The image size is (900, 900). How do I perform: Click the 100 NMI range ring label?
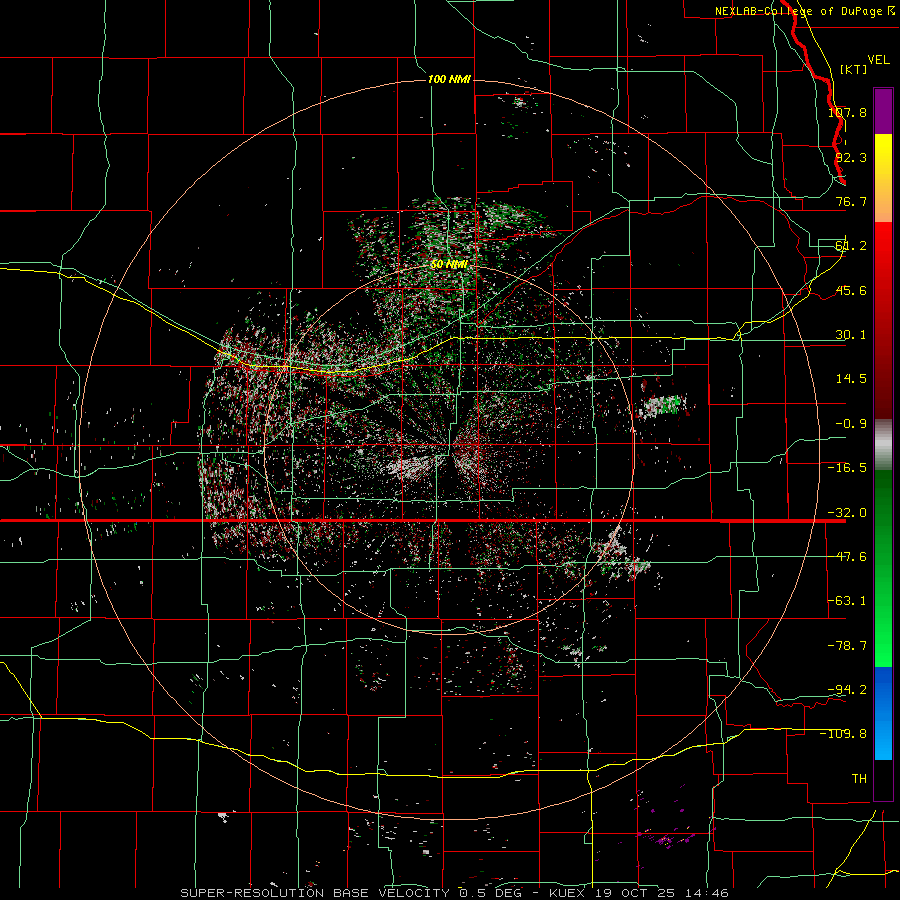[449, 79]
